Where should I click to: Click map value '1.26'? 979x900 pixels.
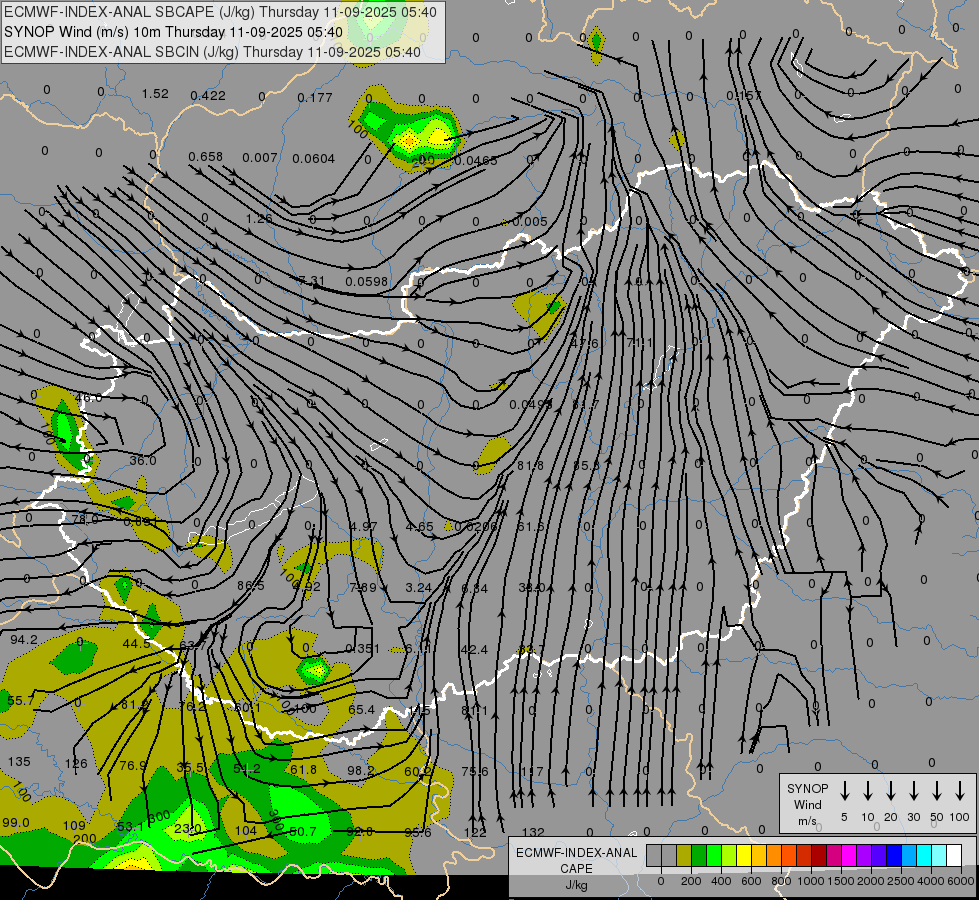[259, 219]
